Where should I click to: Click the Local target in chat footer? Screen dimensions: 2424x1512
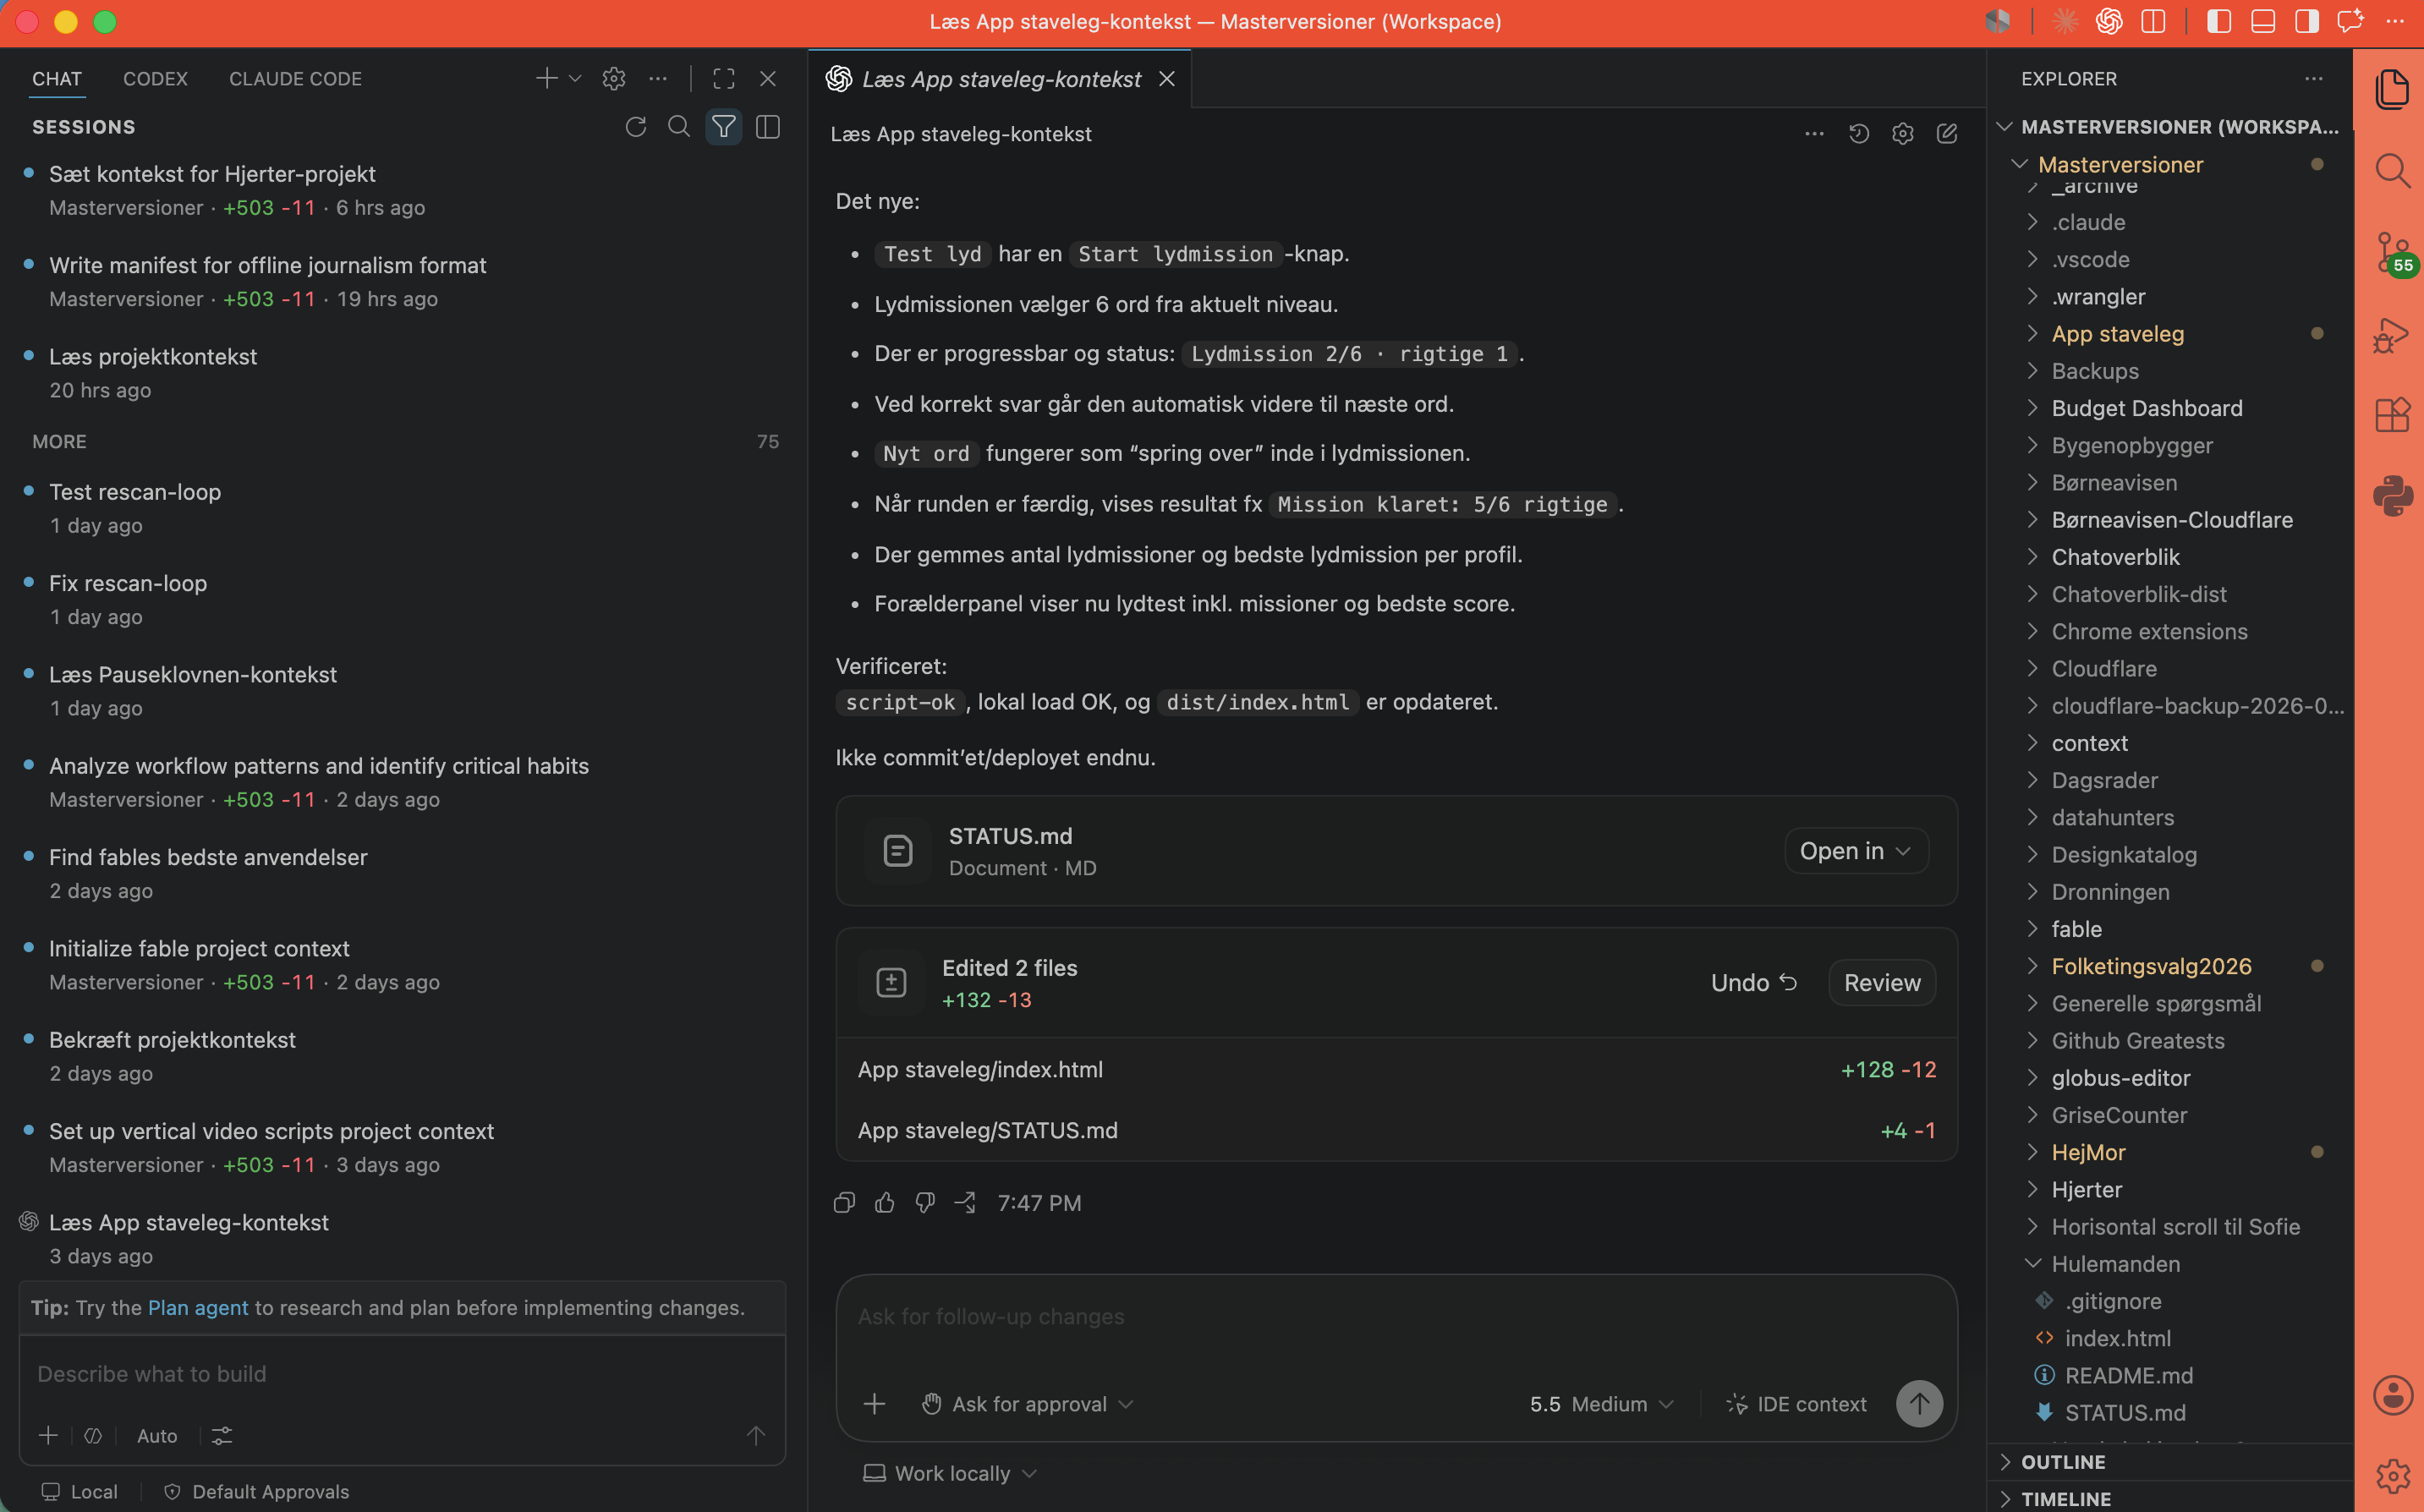pos(80,1491)
